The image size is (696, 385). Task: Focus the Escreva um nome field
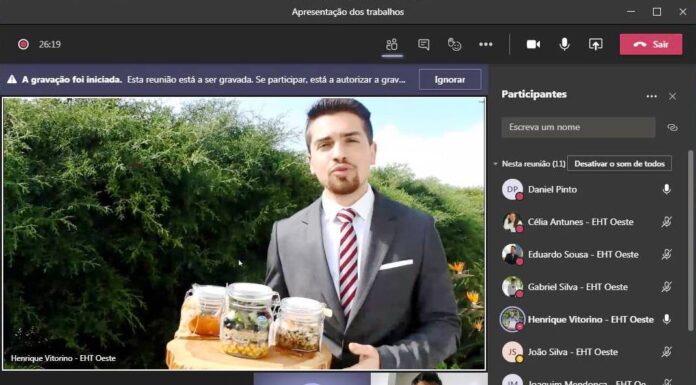tap(578, 127)
